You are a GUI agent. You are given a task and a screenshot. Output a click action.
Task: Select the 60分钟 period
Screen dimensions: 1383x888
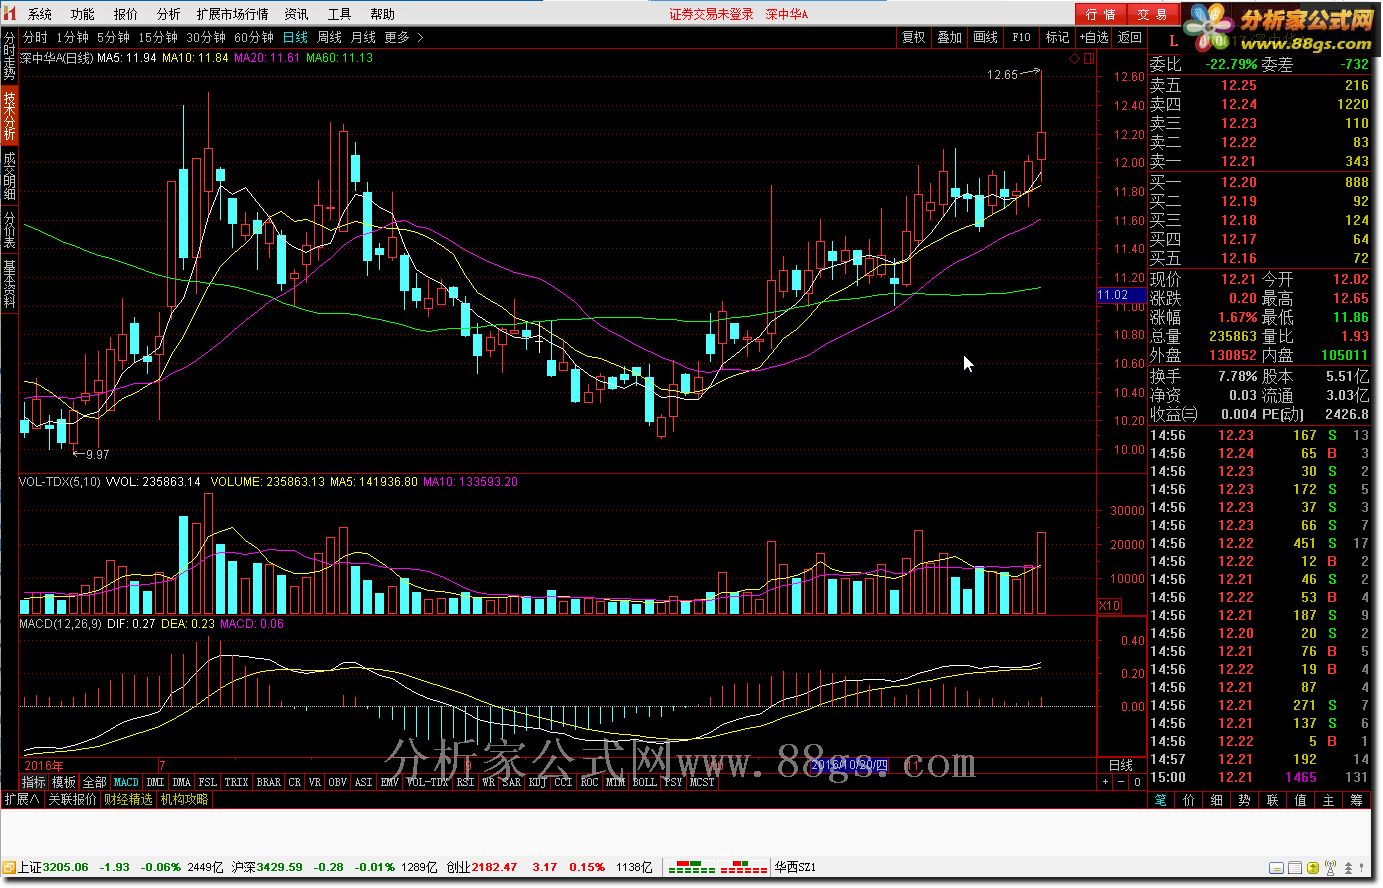pos(253,37)
